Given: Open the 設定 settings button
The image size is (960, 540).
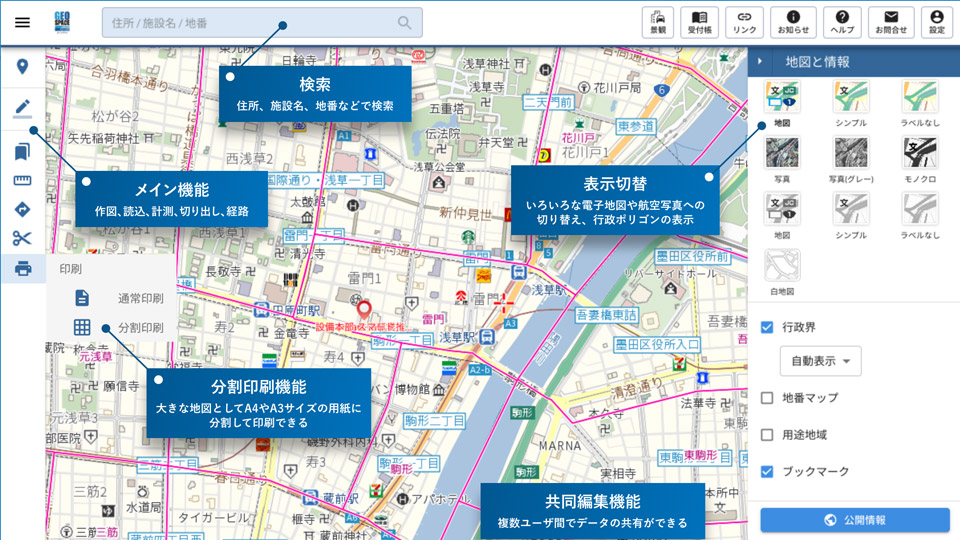Looking at the screenshot, I should click(x=936, y=22).
